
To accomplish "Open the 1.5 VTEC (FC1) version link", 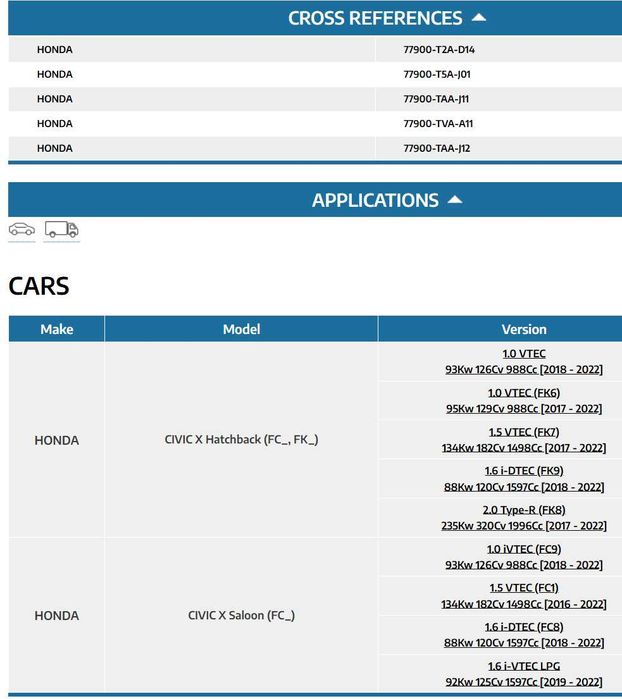I will pos(524,596).
